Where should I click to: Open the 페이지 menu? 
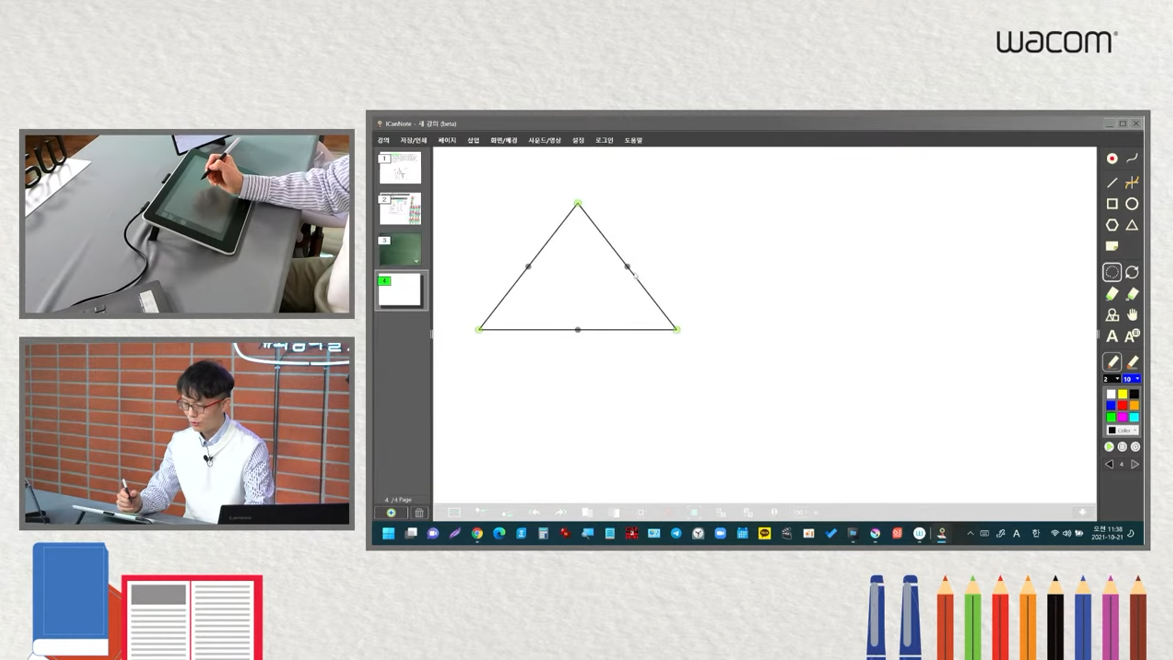(x=447, y=140)
